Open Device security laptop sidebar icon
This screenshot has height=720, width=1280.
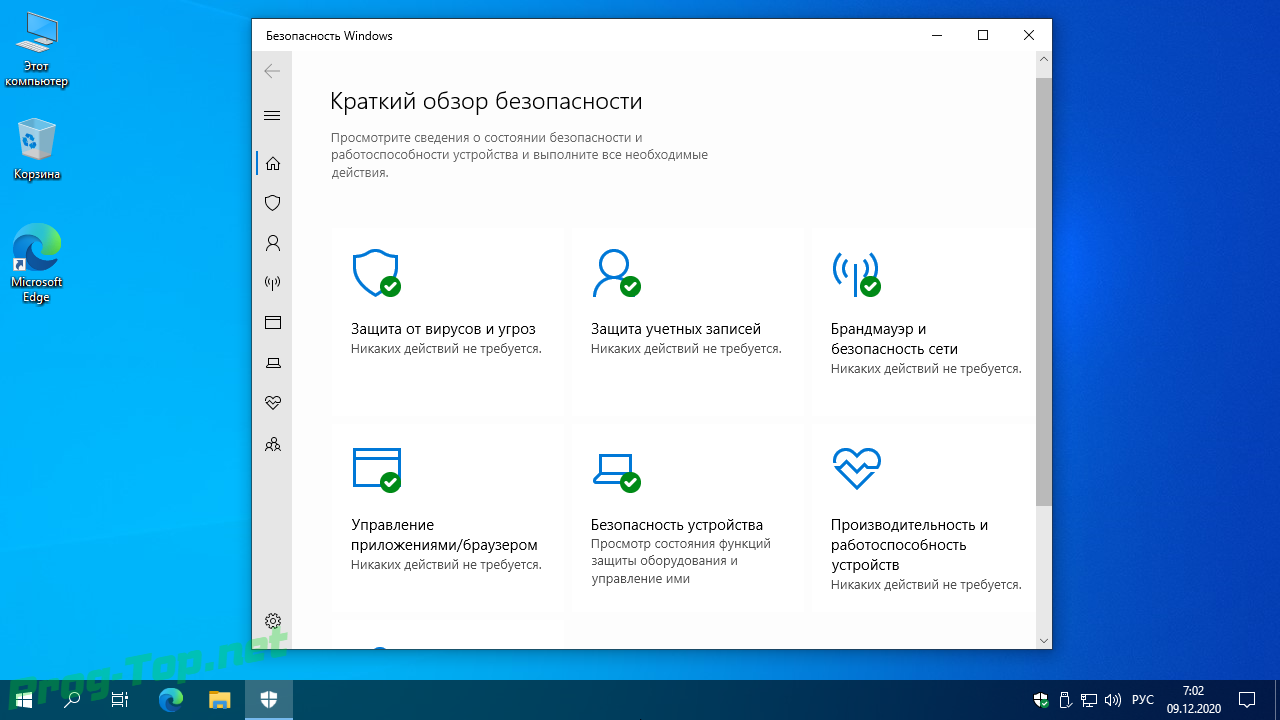272,363
